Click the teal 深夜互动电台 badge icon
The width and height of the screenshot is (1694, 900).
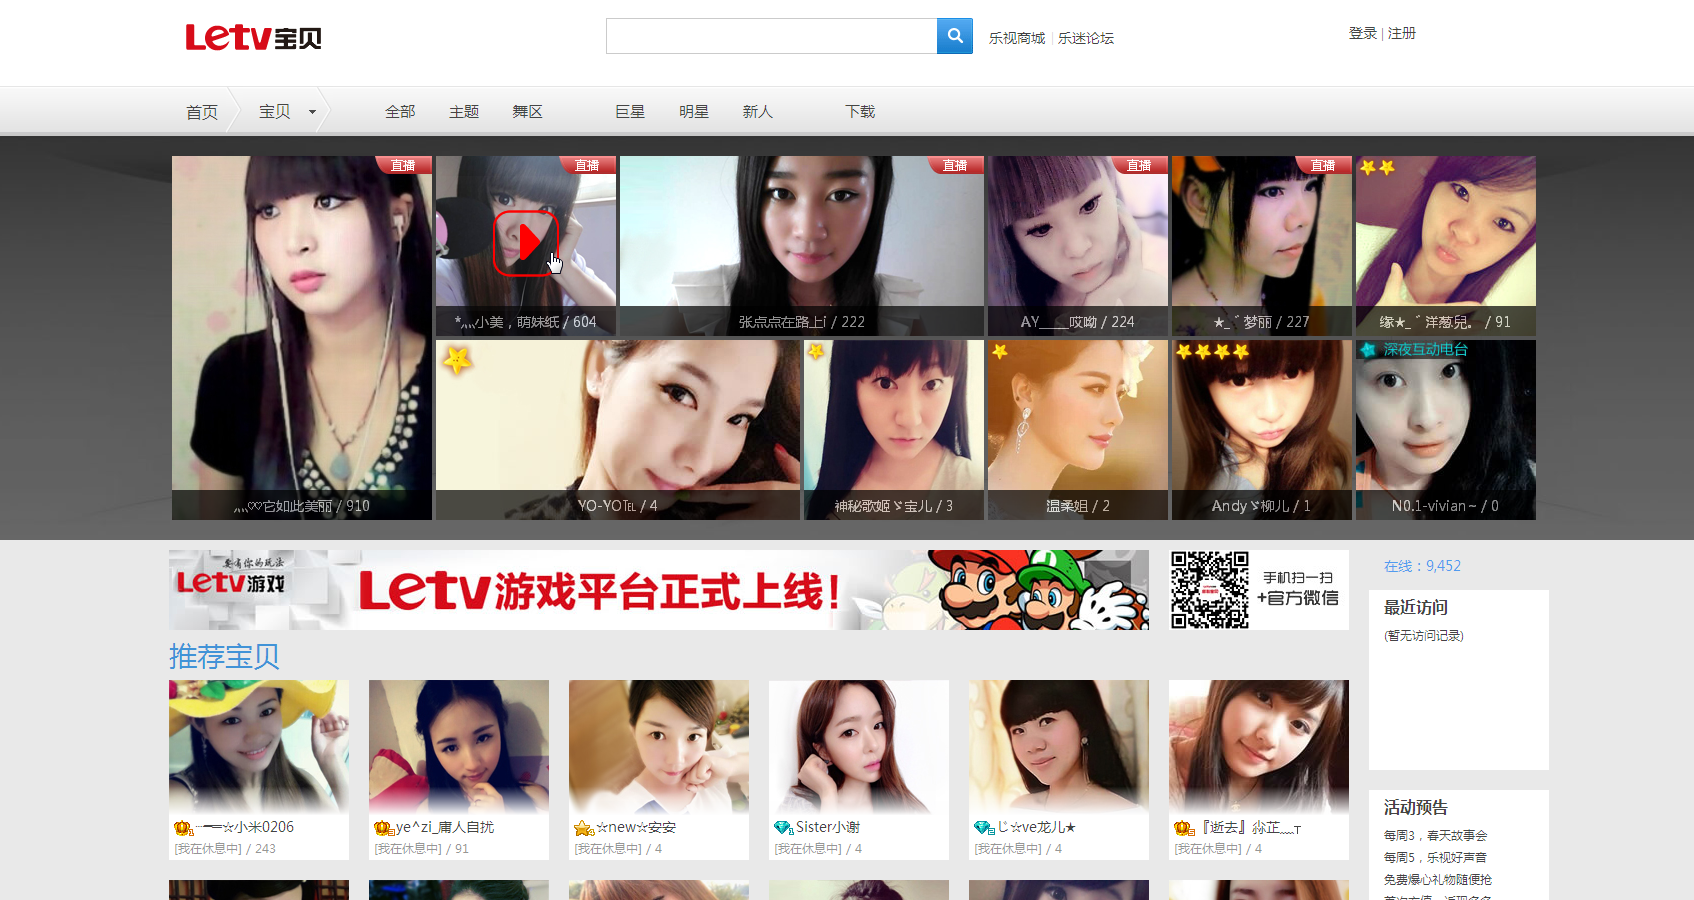[x=1368, y=350]
